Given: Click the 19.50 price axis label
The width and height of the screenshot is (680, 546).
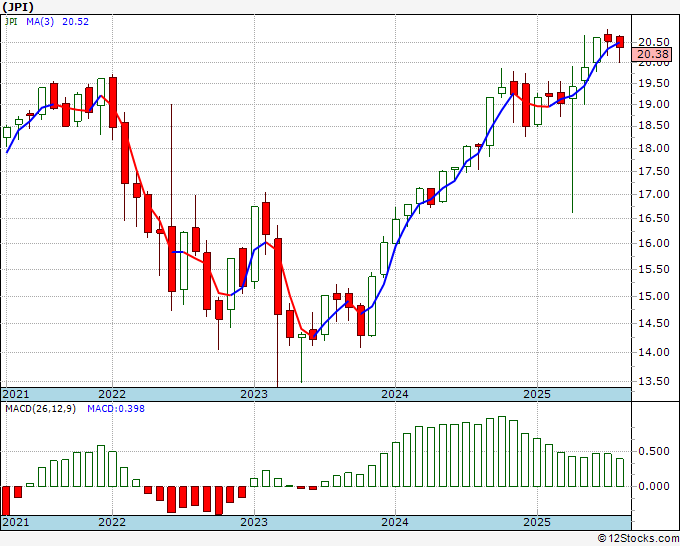Looking at the screenshot, I should (654, 83).
